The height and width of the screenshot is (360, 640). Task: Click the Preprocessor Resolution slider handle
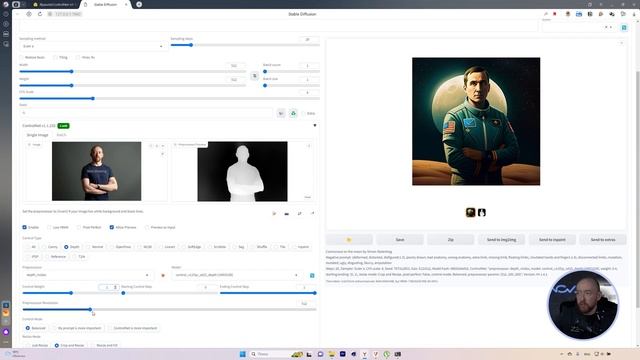90,309
